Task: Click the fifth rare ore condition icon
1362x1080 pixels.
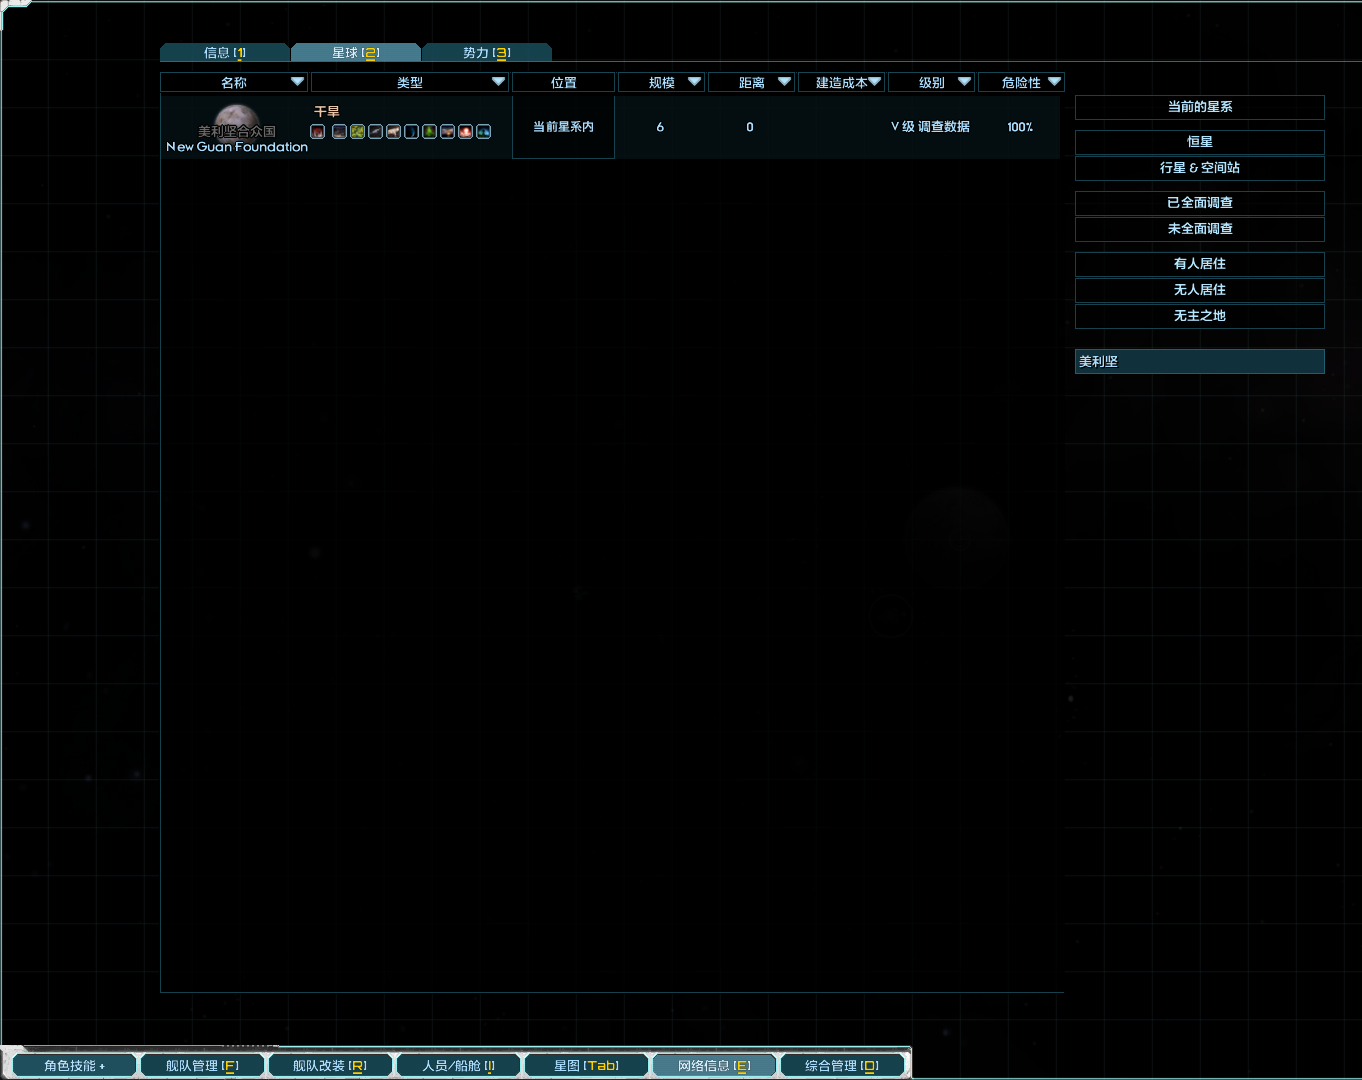Action: pyautogui.click(x=393, y=131)
